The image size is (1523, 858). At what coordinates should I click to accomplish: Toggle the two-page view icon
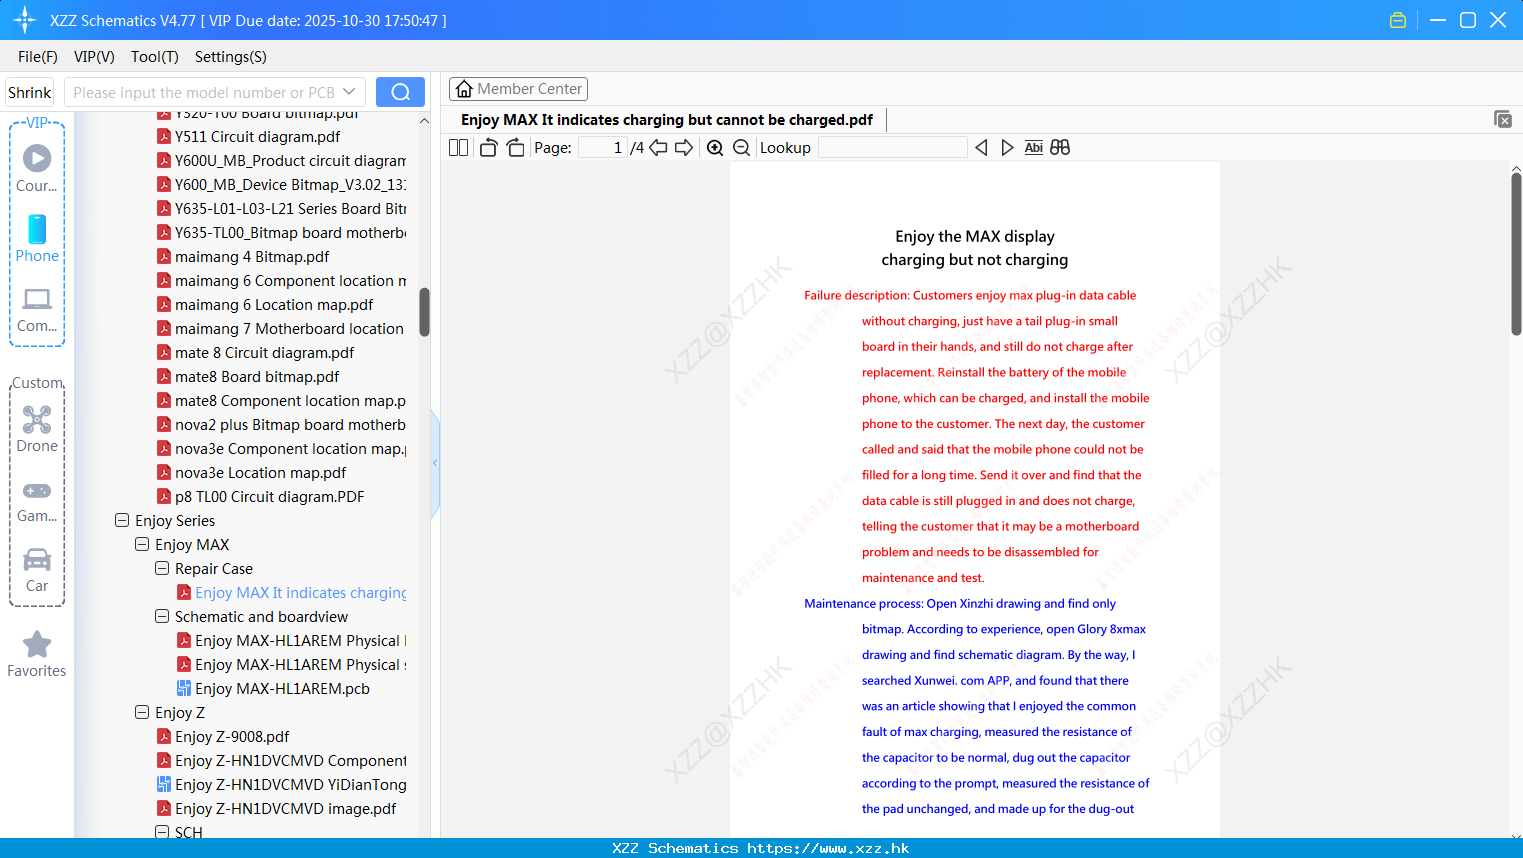pos(458,147)
